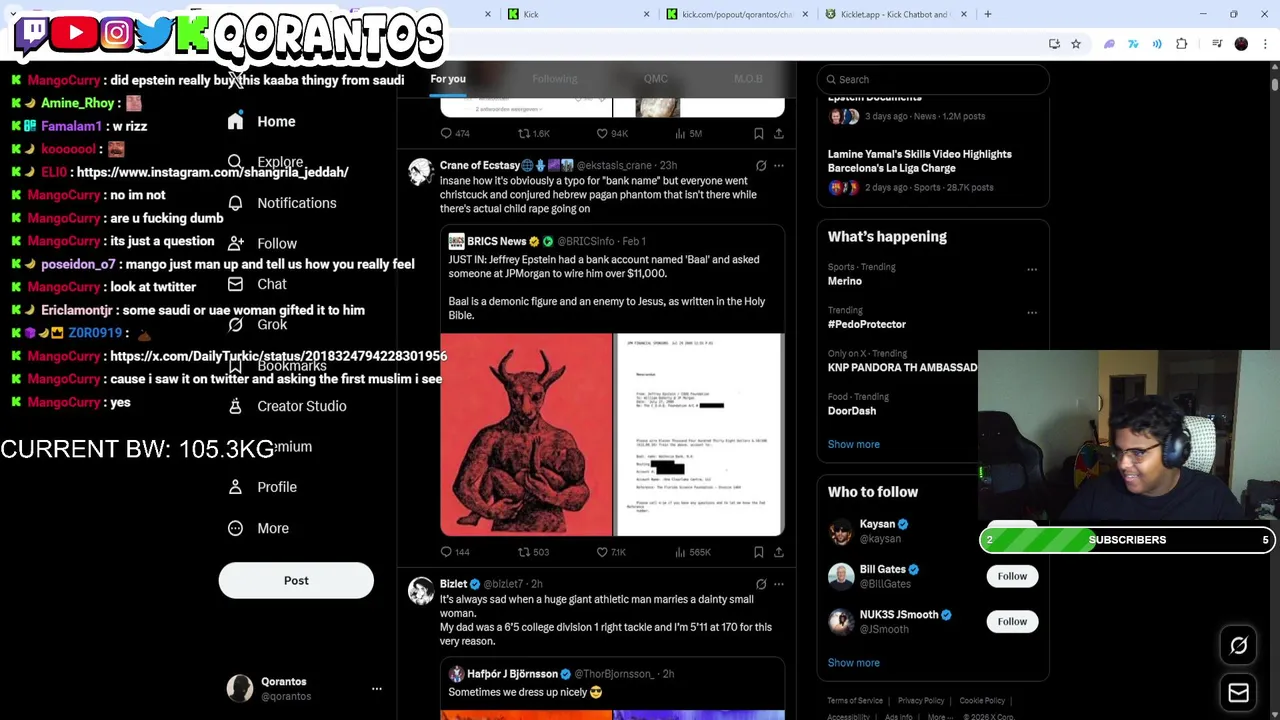Open the floating Grok button
Viewport: 1280px width, 720px height.
pyautogui.click(x=1238, y=646)
